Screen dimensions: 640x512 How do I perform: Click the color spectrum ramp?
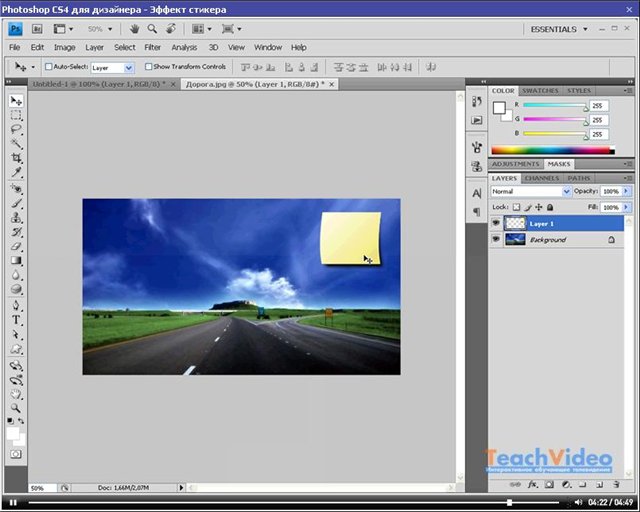point(553,150)
